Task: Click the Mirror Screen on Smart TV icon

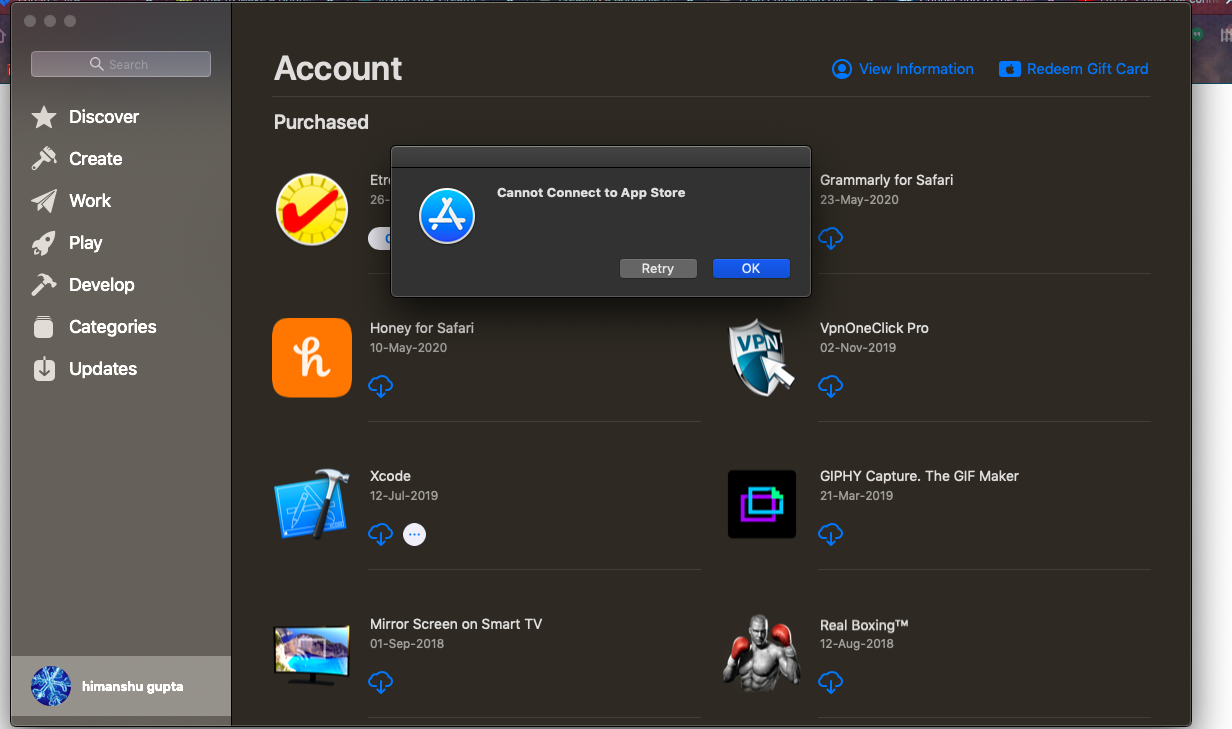Action: [312, 655]
